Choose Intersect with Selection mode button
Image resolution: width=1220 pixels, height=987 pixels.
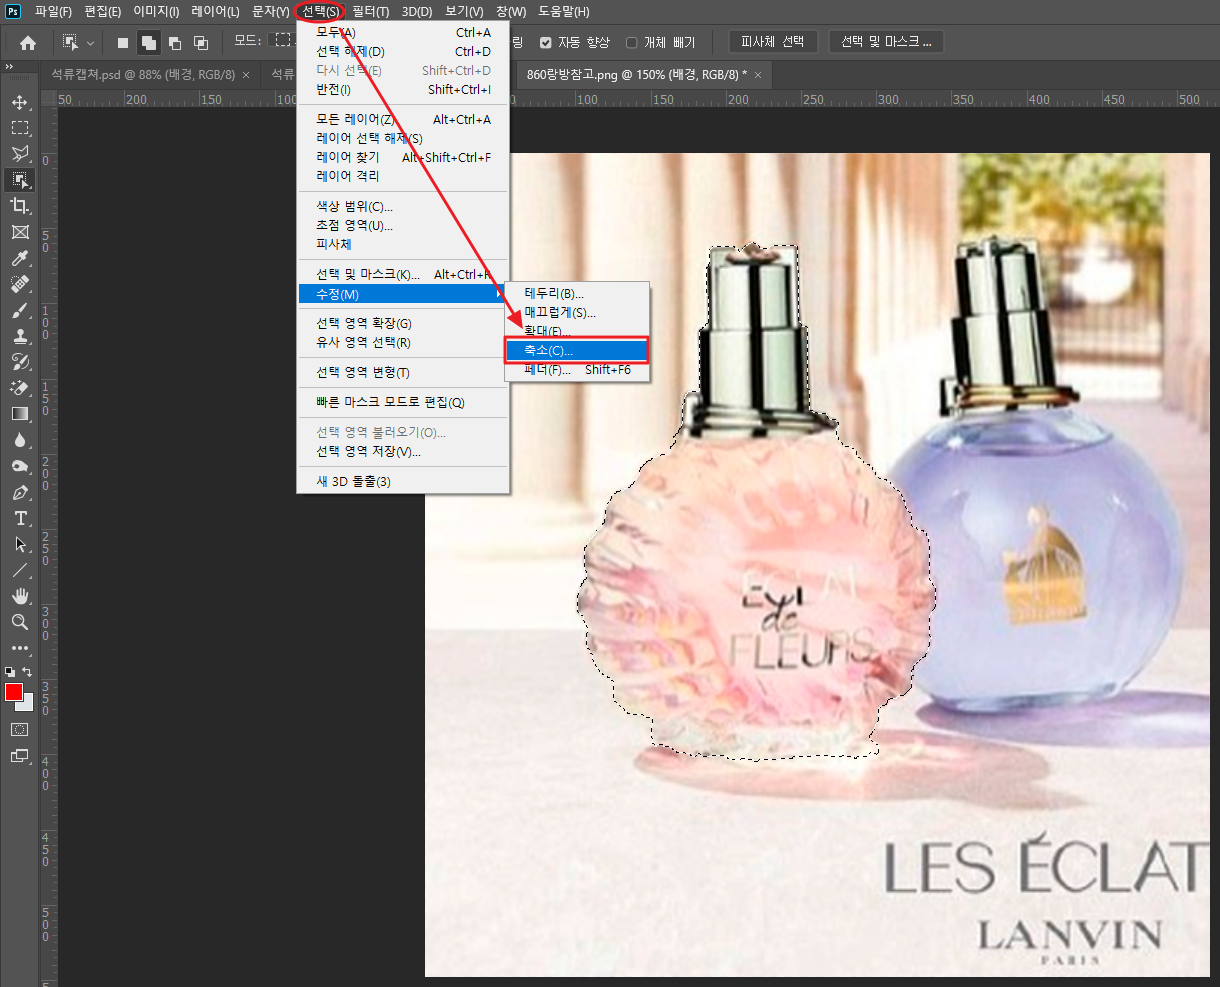[x=201, y=42]
